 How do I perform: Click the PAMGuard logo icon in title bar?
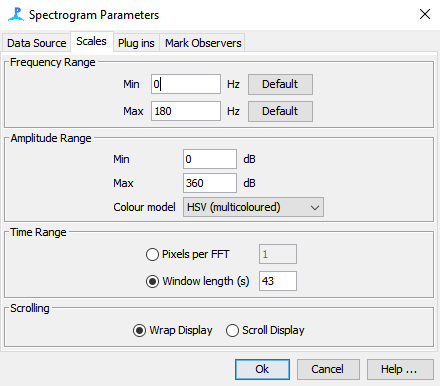[16, 14]
